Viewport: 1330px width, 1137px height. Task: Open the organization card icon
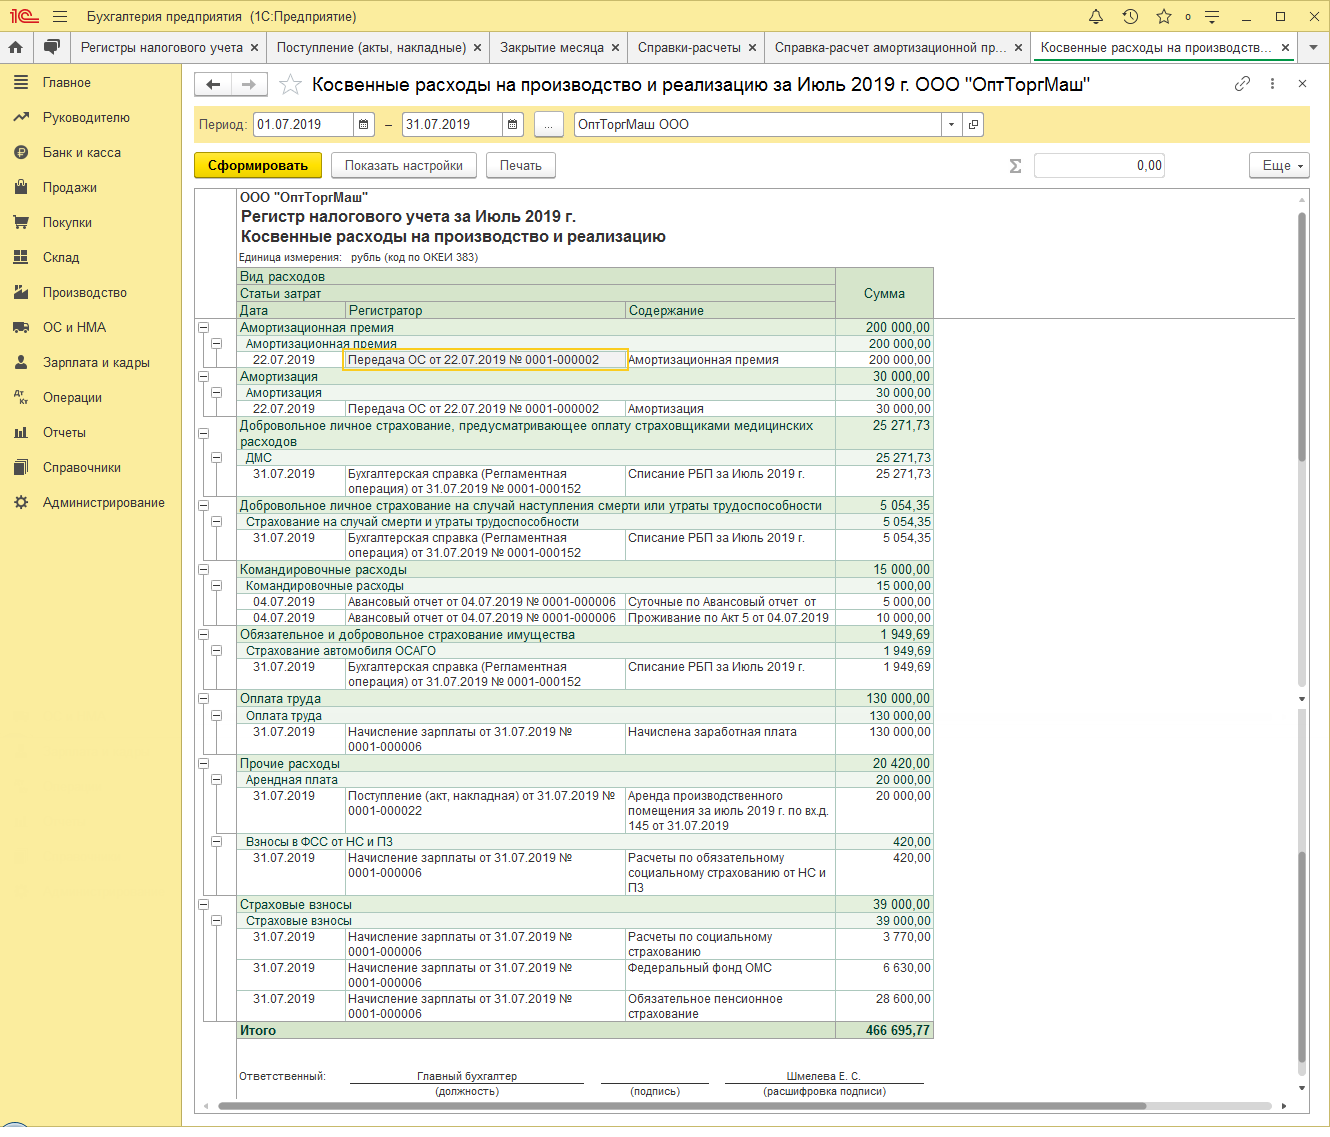(973, 124)
